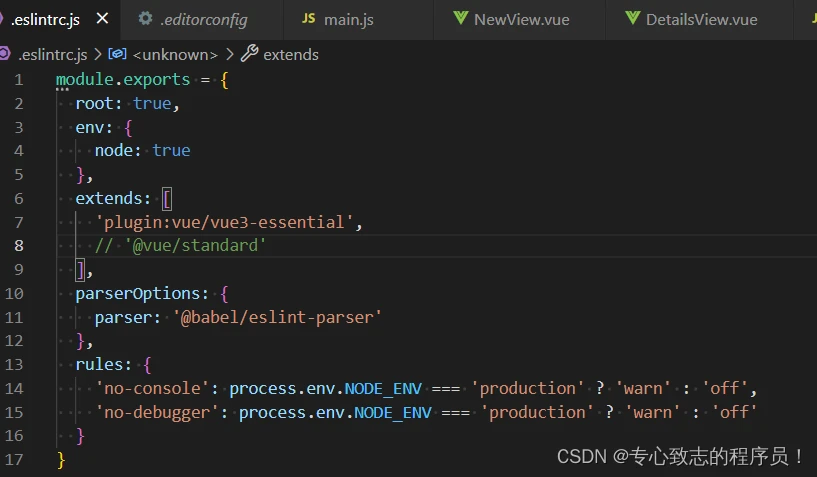The height and width of the screenshot is (477, 817).
Task: Open the .eslintrc.js breadcrumb file picker
Action: tap(48, 54)
